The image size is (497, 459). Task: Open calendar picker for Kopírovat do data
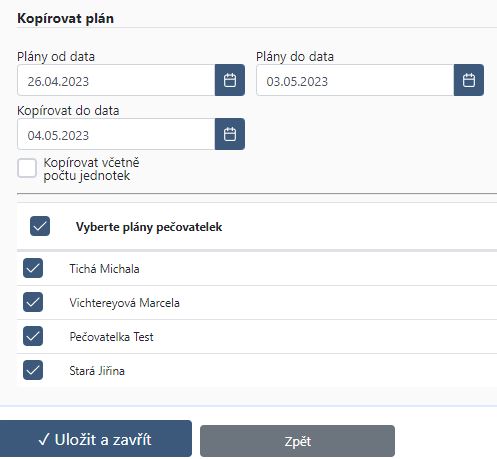[x=230, y=134]
